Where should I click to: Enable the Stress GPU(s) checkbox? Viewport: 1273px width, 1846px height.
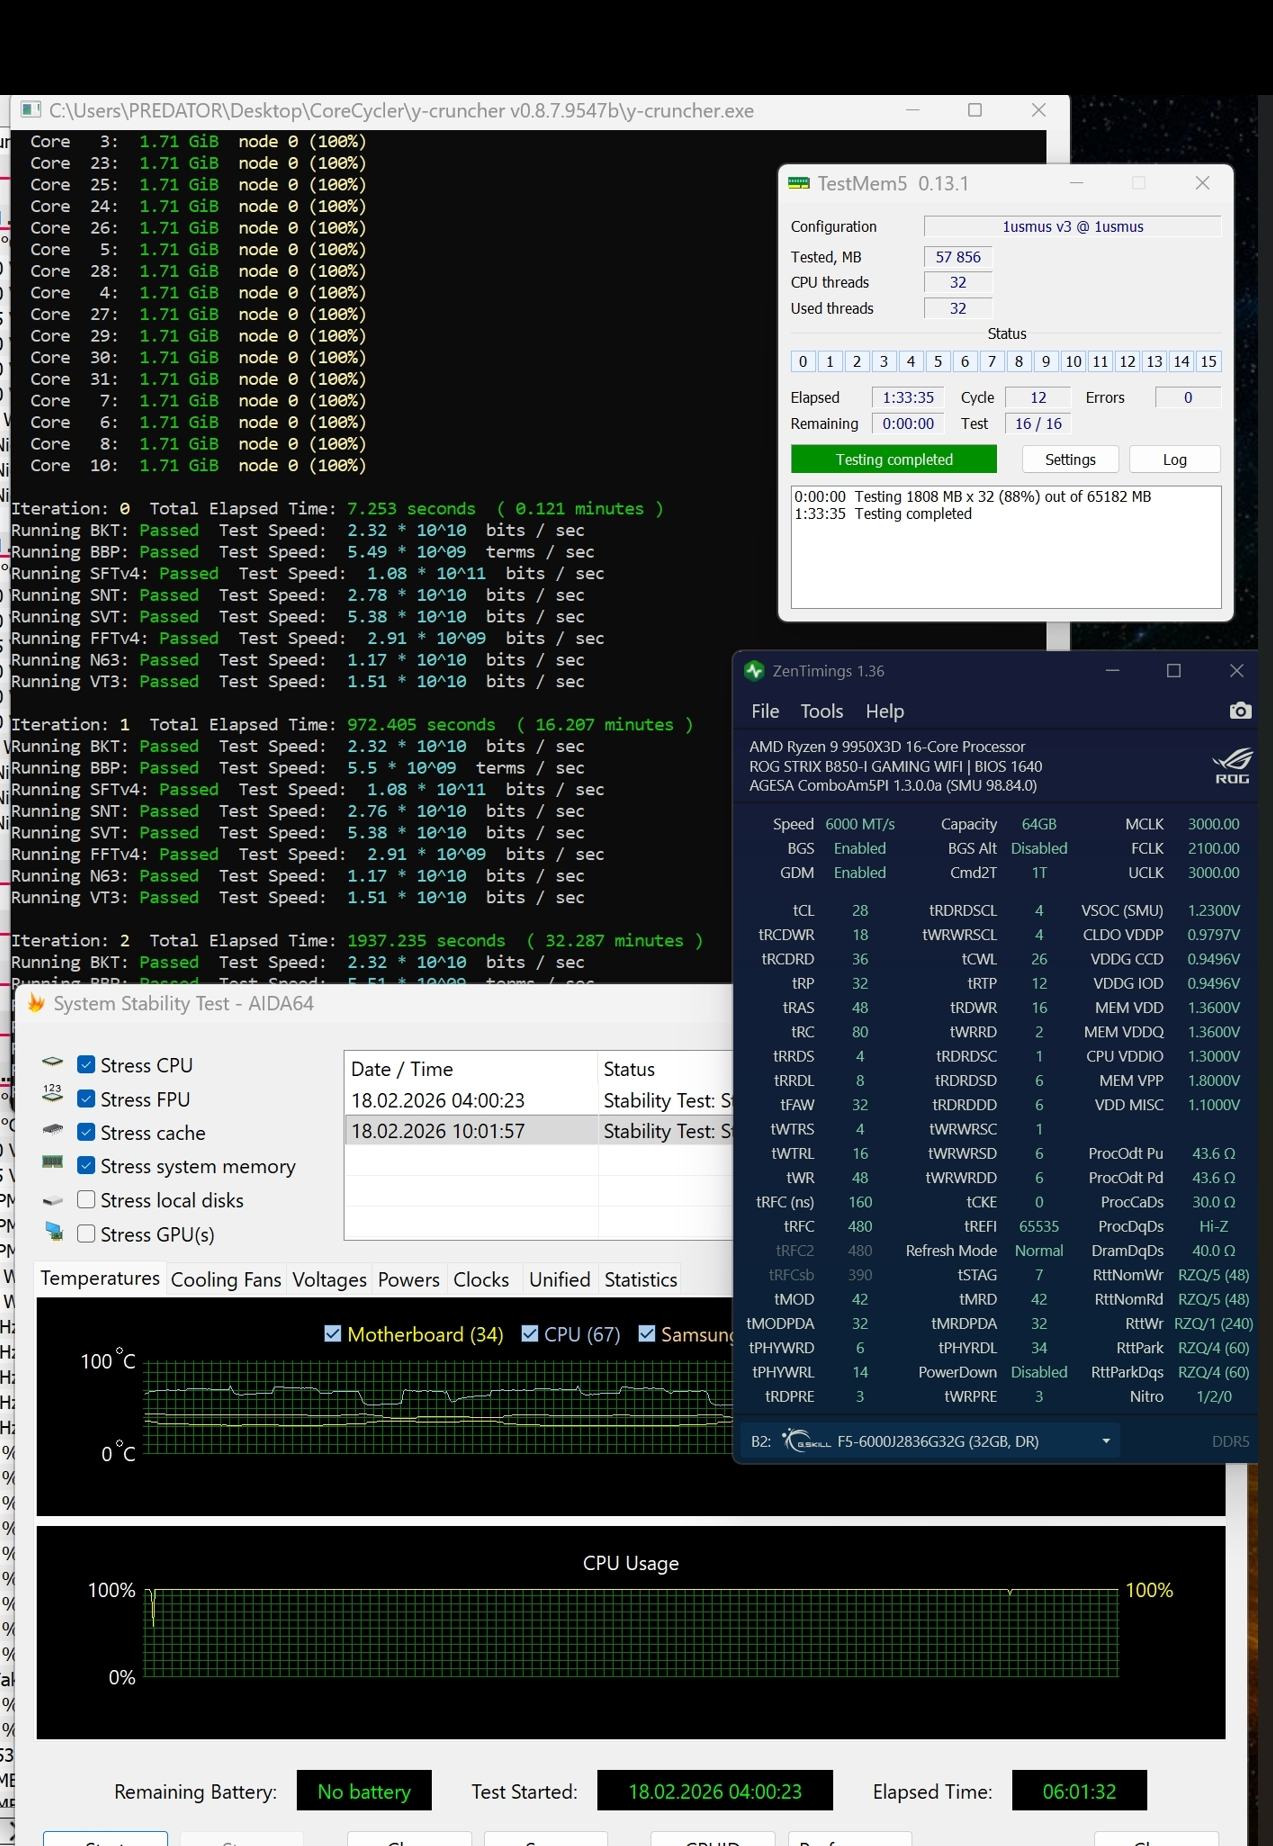click(87, 1234)
